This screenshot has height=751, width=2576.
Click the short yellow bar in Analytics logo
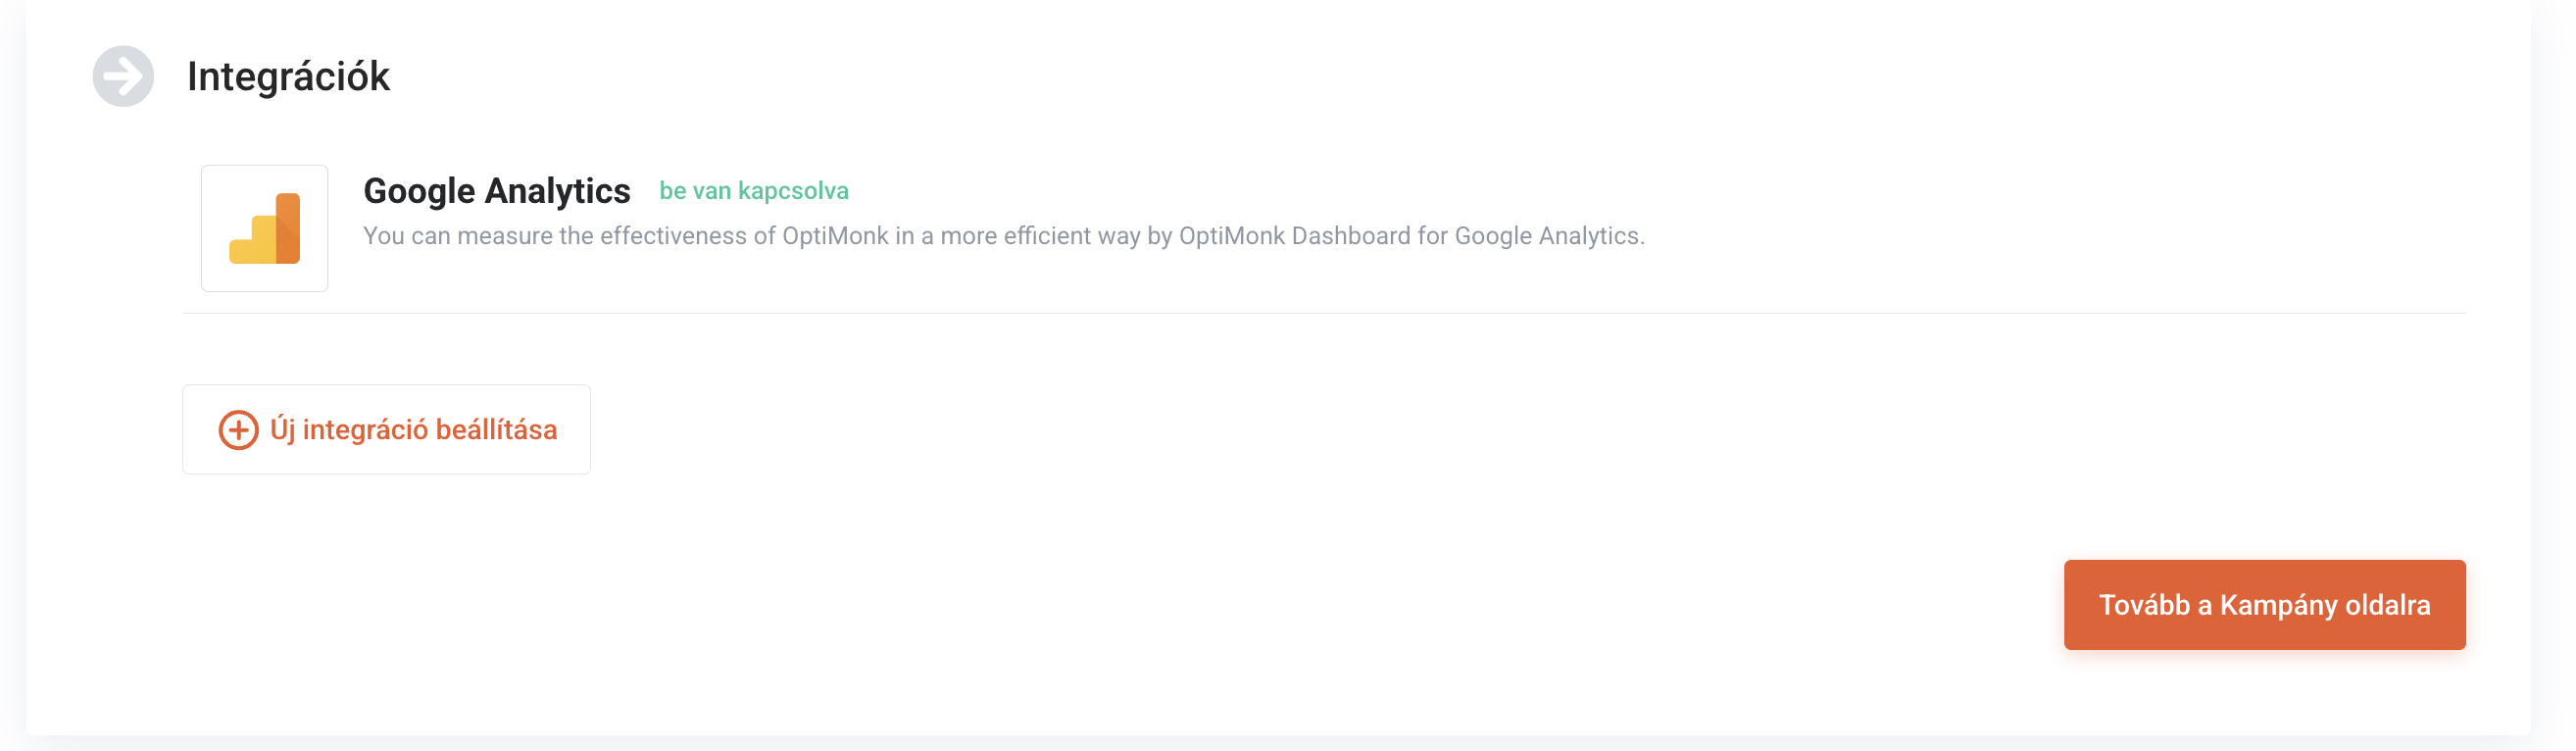243,250
